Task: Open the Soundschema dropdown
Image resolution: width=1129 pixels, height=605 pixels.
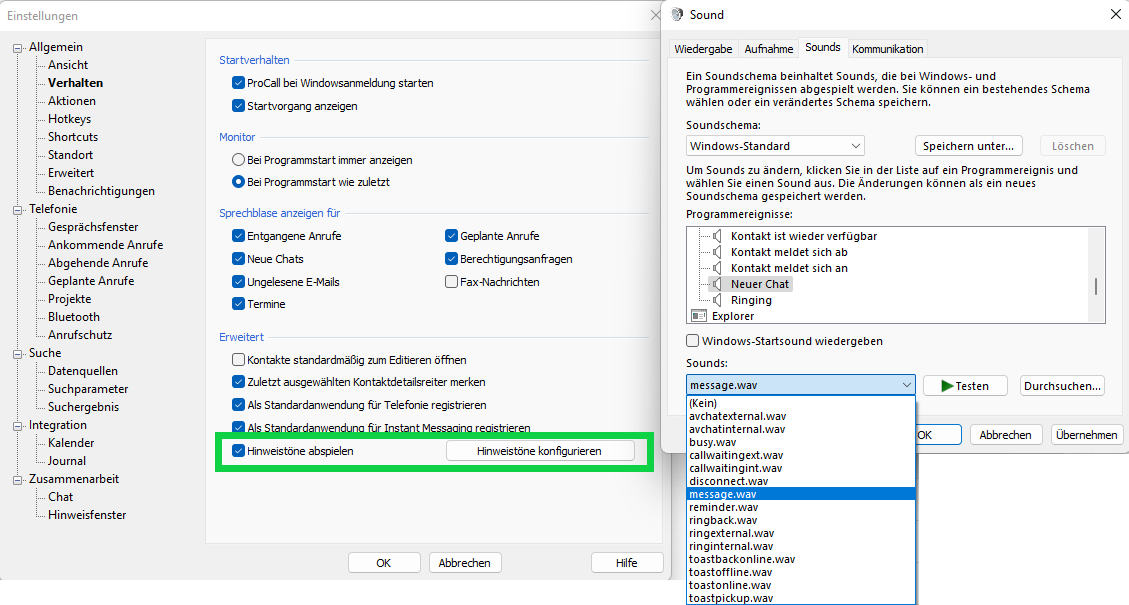Action: (775, 146)
